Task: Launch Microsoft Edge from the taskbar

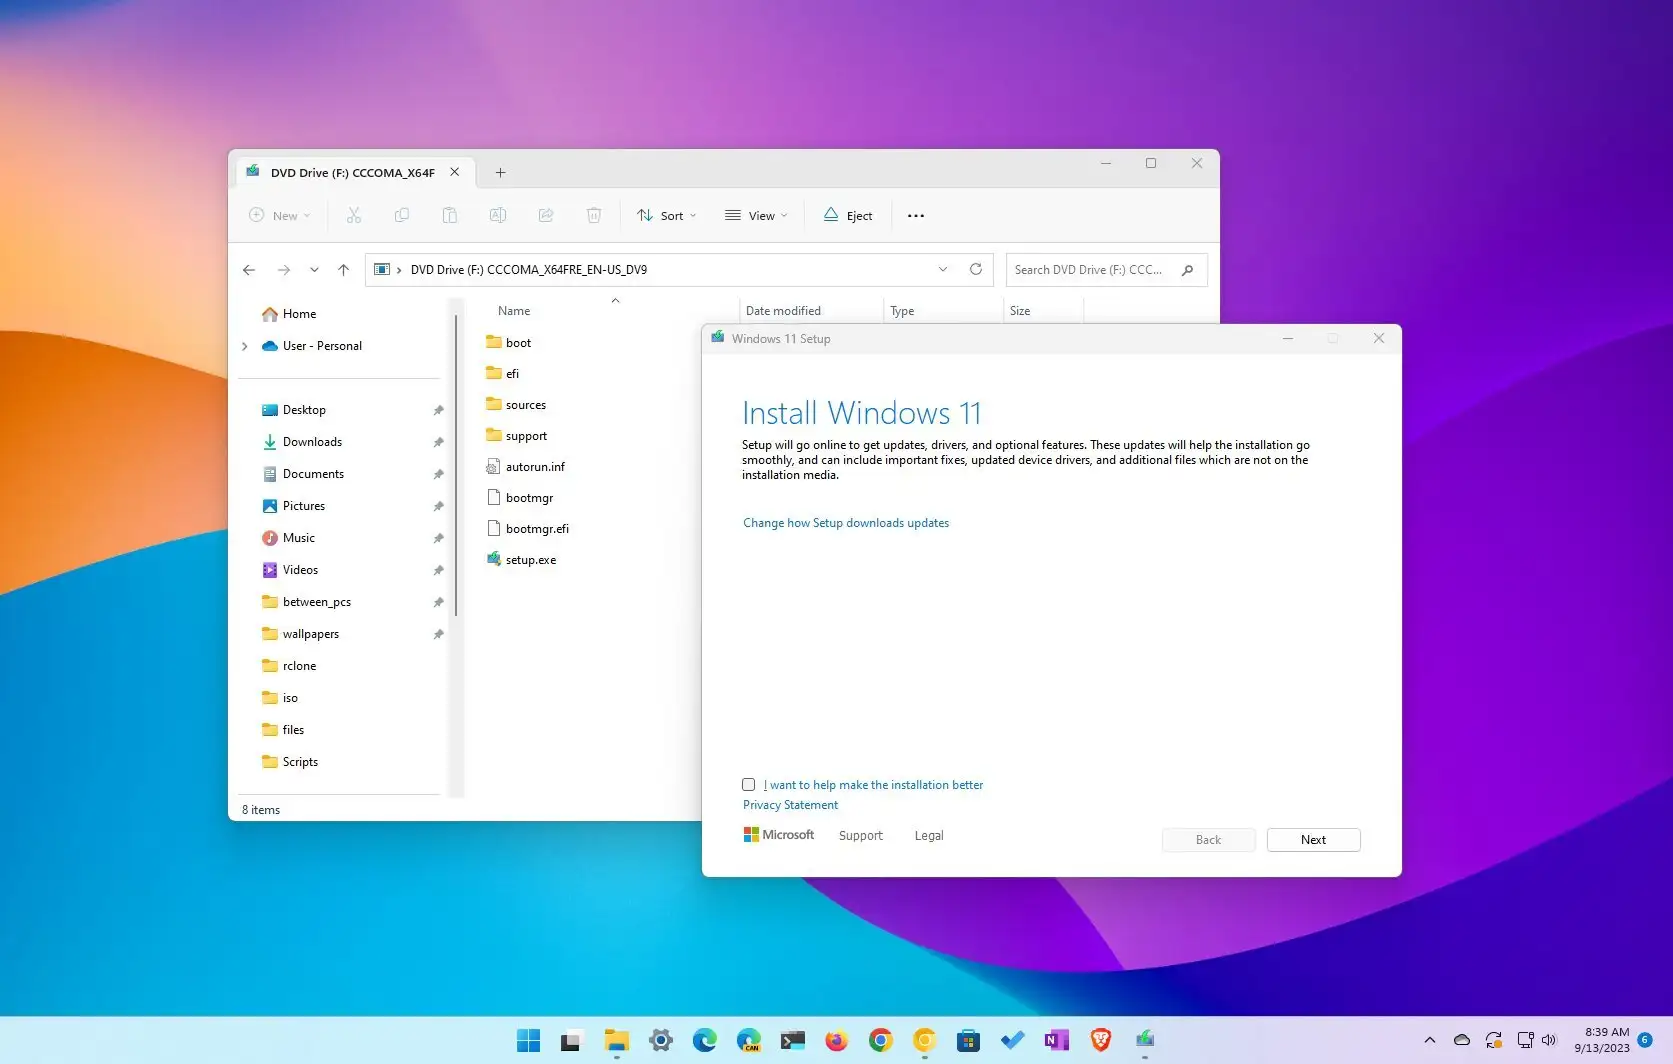Action: [x=705, y=1040]
